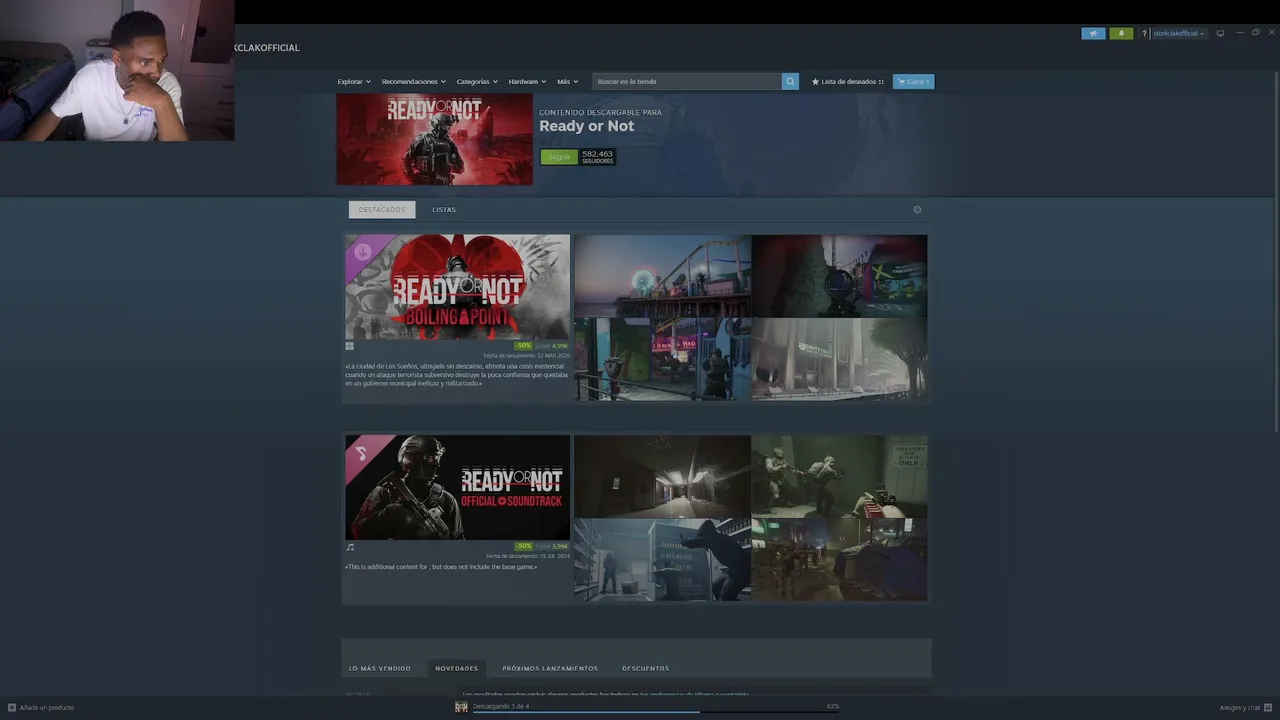1280x720 pixels.
Task: Open the notifications bell
Action: coord(1121,33)
